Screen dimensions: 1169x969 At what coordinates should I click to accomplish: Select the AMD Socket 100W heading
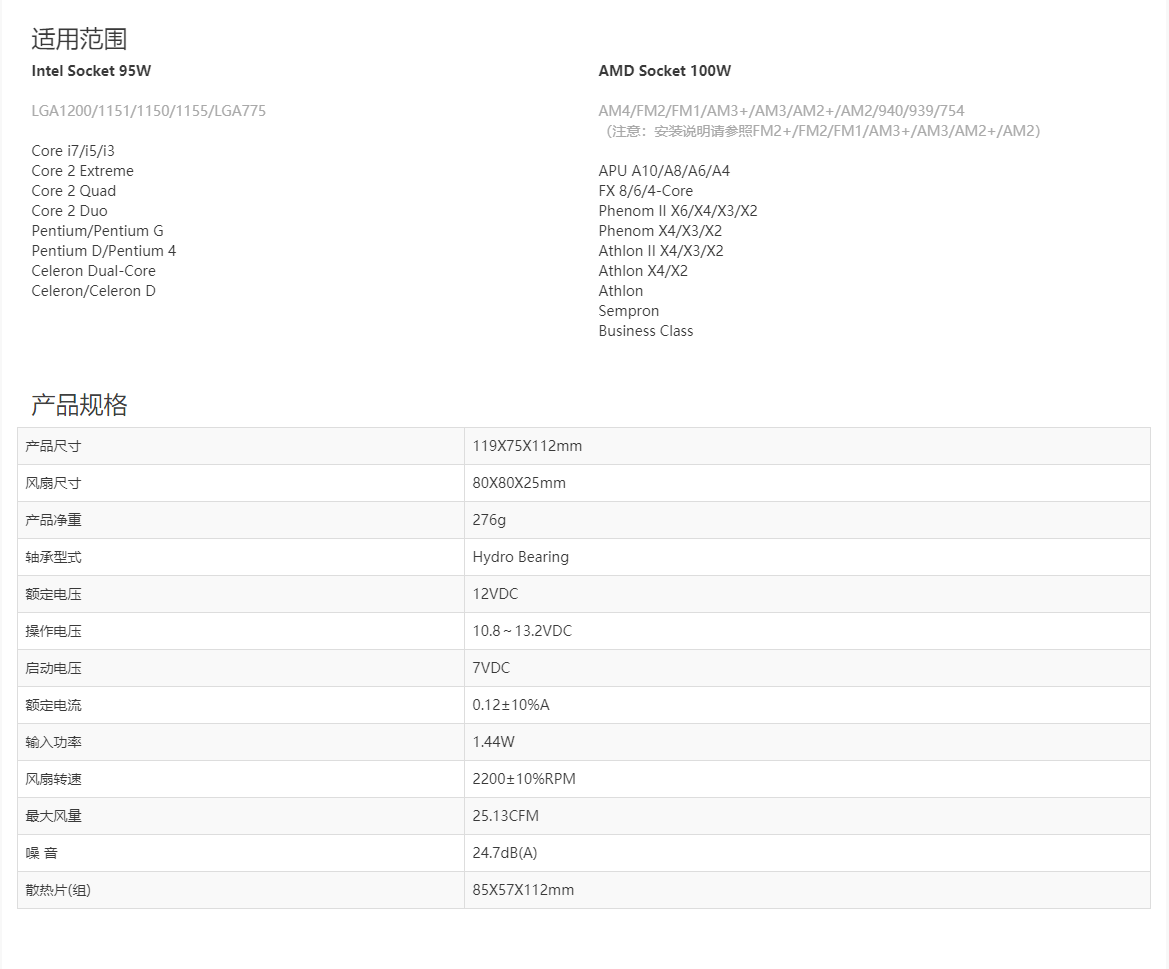664,71
